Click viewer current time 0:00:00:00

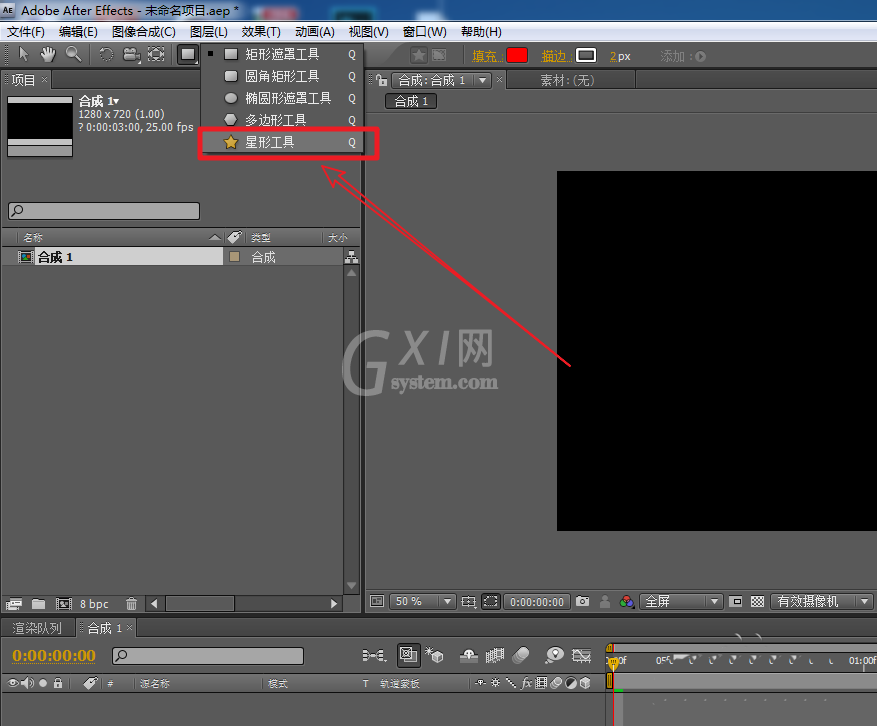tap(537, 602)
